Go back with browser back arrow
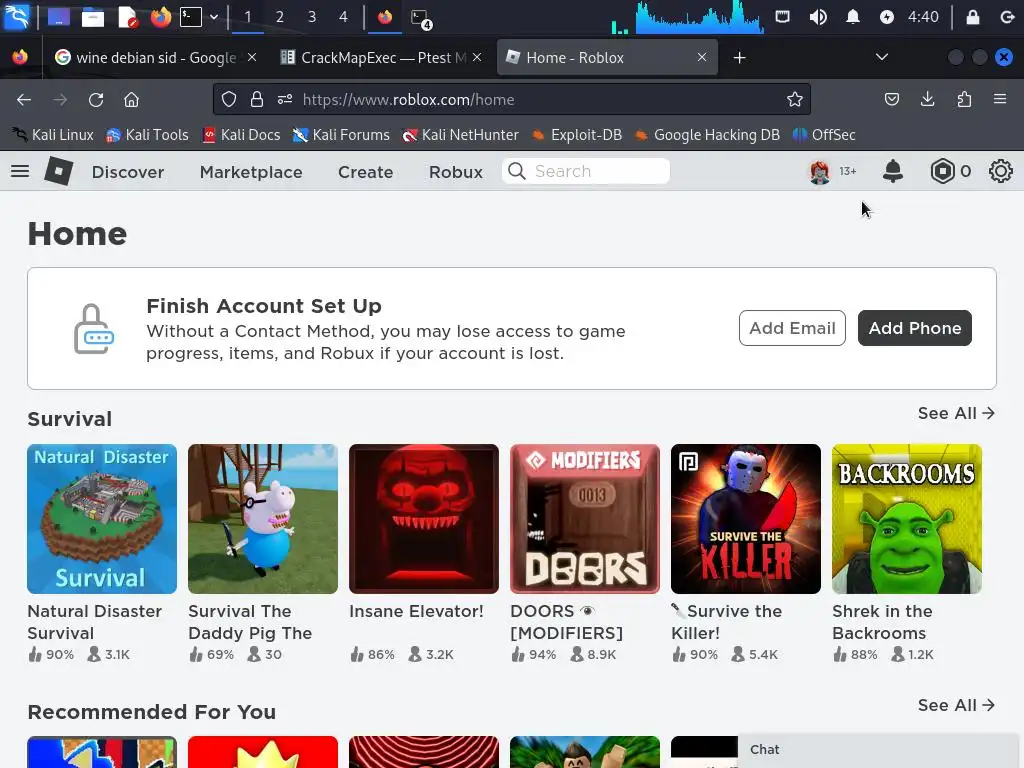 coord(24,99)
